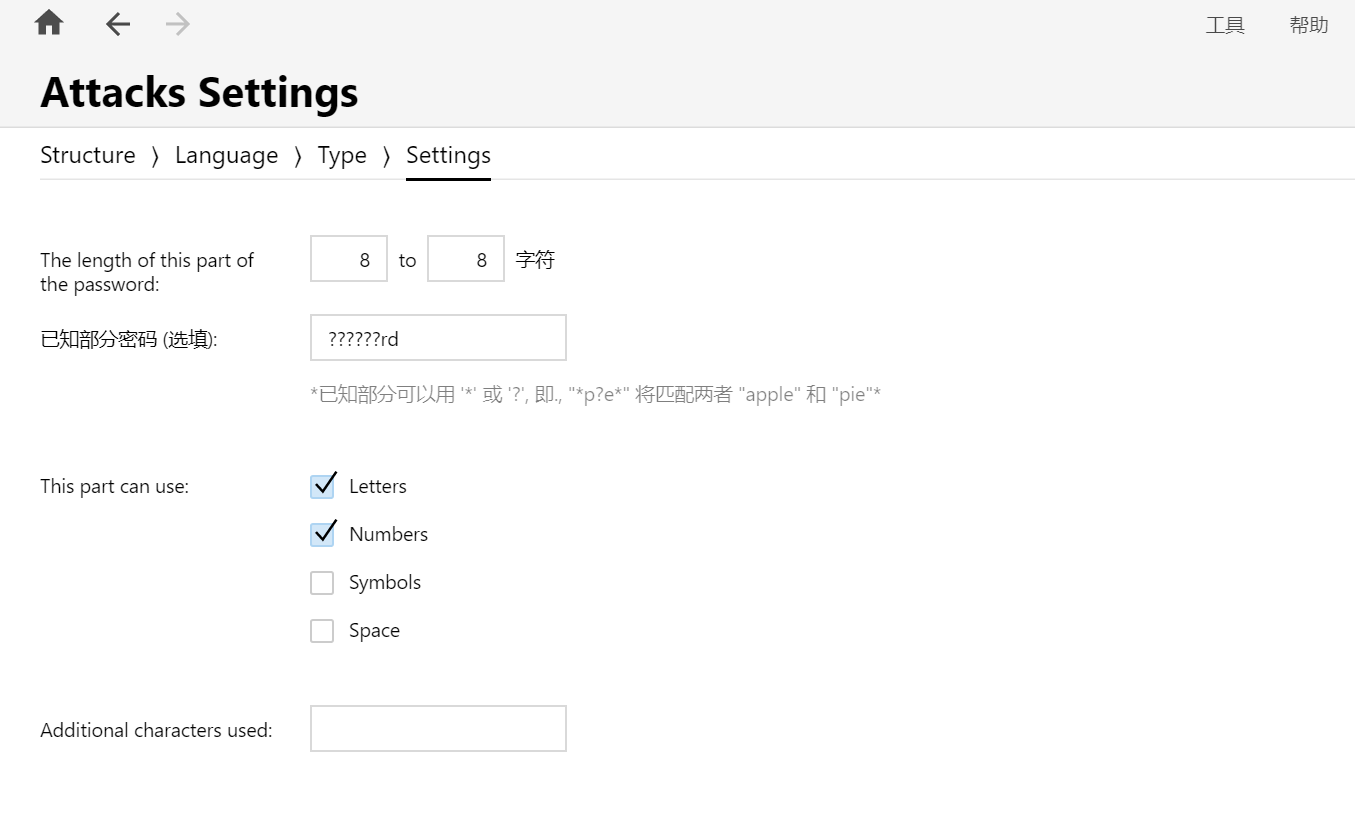
Task: Click the 已知部分密码 (选填) label
Action: (128, 339)
